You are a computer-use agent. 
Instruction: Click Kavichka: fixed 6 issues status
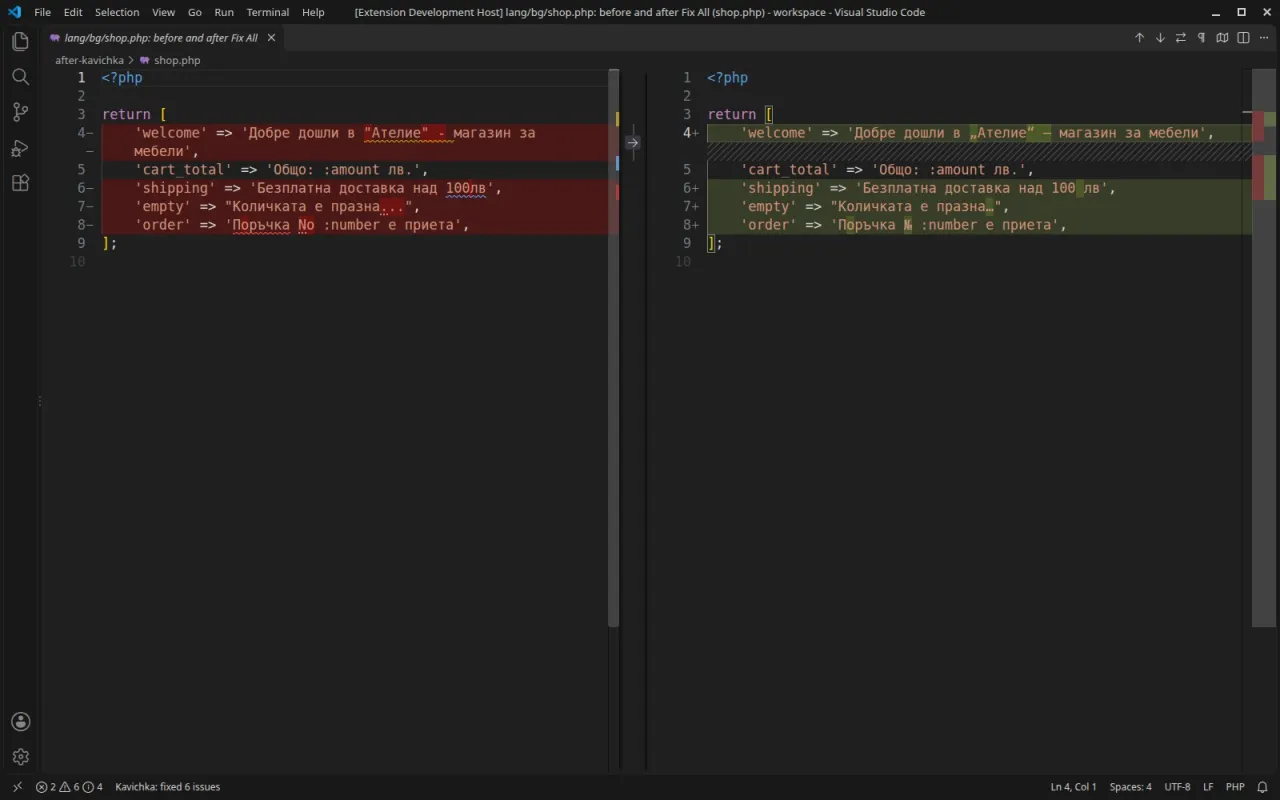167,787
